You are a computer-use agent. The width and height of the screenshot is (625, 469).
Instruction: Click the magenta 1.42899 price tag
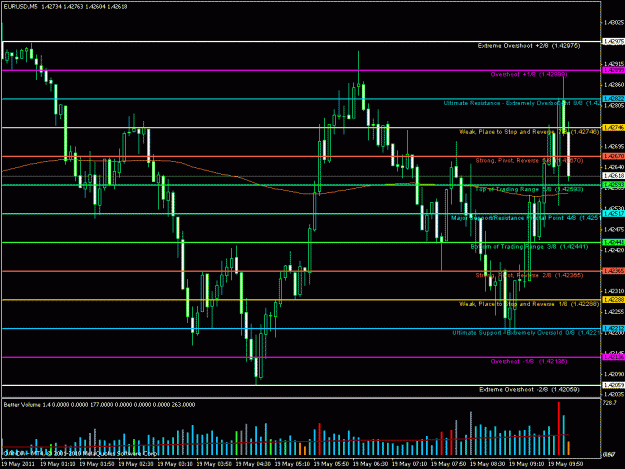point(613,70)
